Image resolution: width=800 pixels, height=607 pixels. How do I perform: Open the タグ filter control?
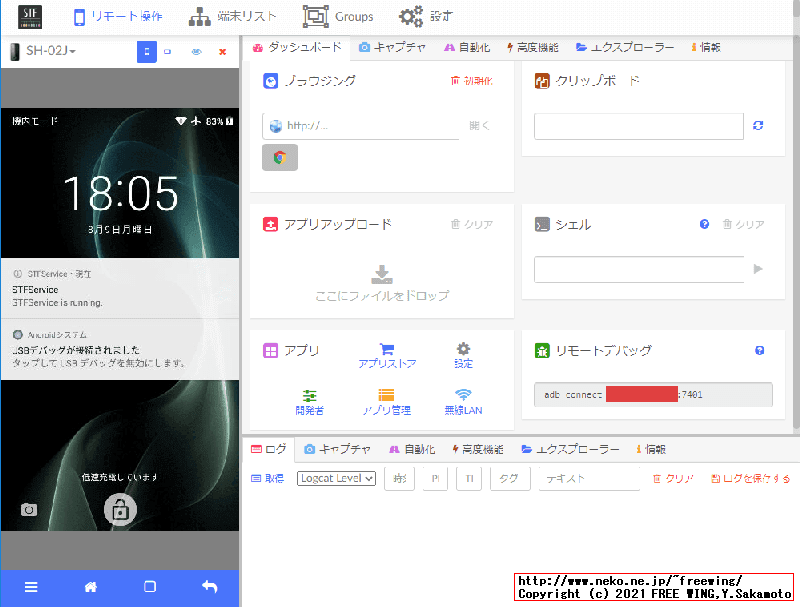(x=510, y=478)
